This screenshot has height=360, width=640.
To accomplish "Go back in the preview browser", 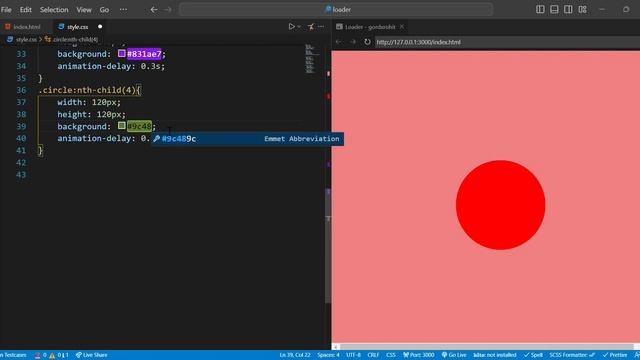I will point(338,42).
